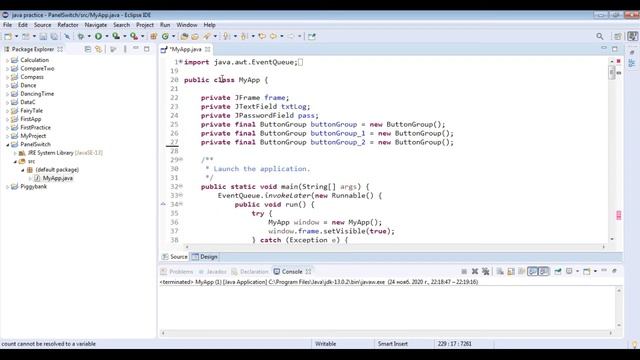Screen dimensions: 640x360
Task: Click the console vertical scrollbar
Action: click(x=619, y=308)
